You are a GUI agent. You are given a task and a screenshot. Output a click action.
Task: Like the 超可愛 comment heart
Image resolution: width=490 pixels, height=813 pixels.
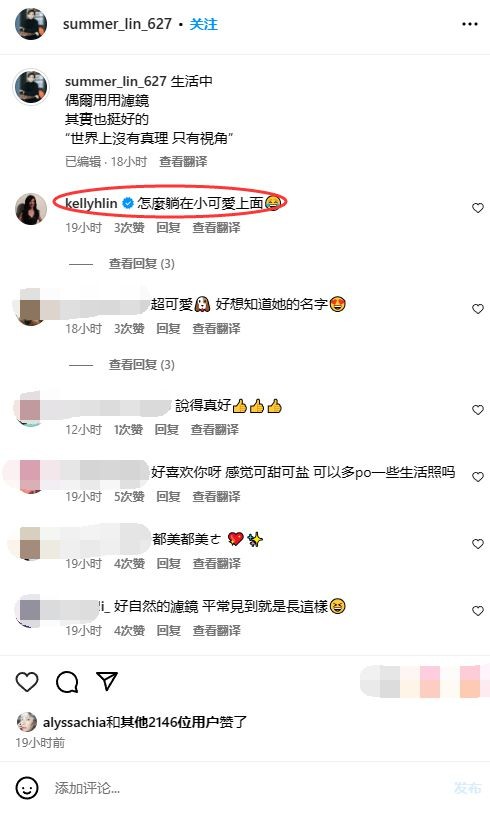[478, 309]
